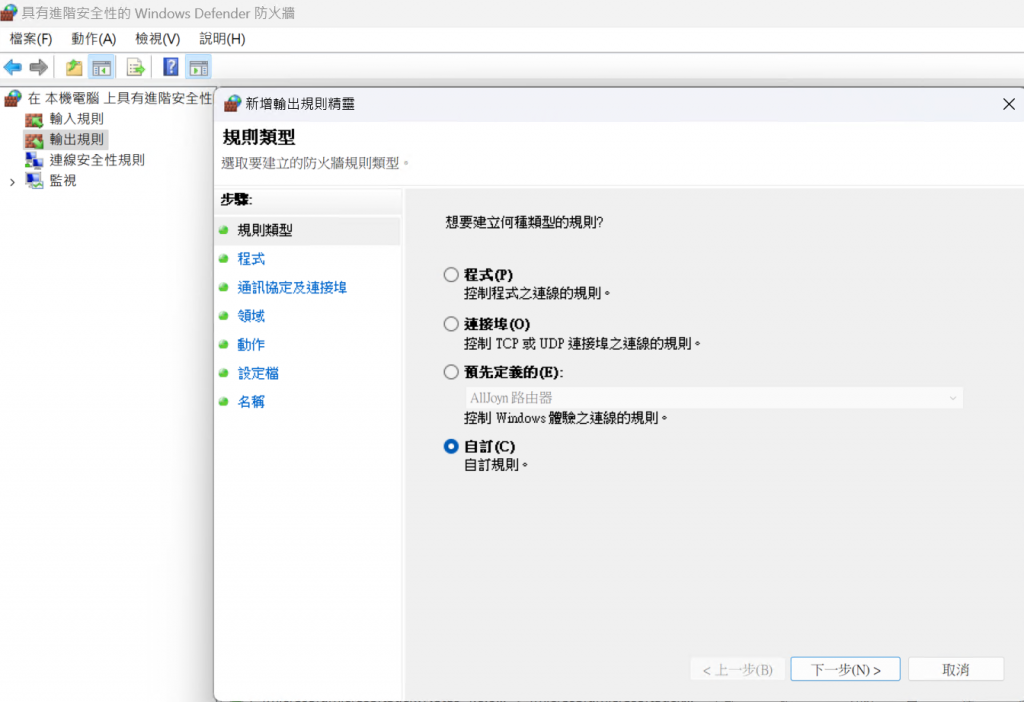The height and width of the screenshot is (702, 1024).
Task: Go to the 領域 step
Action: click(x=251, y=316)
